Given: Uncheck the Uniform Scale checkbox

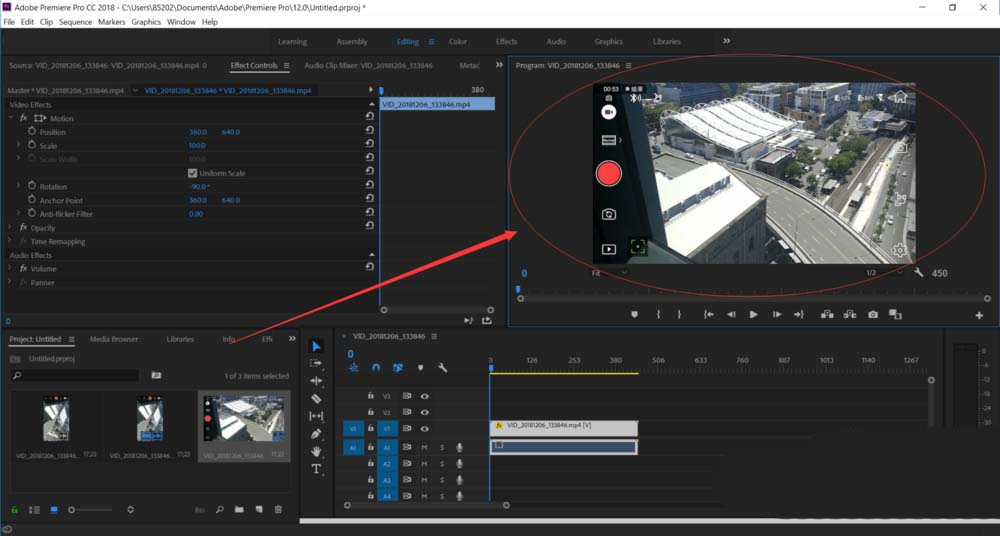Looking at the screenshot, I should pos(192,173).
